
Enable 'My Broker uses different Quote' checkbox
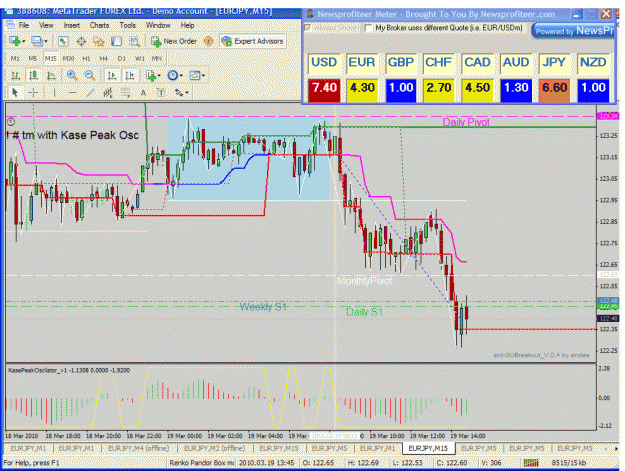point(368,28)
